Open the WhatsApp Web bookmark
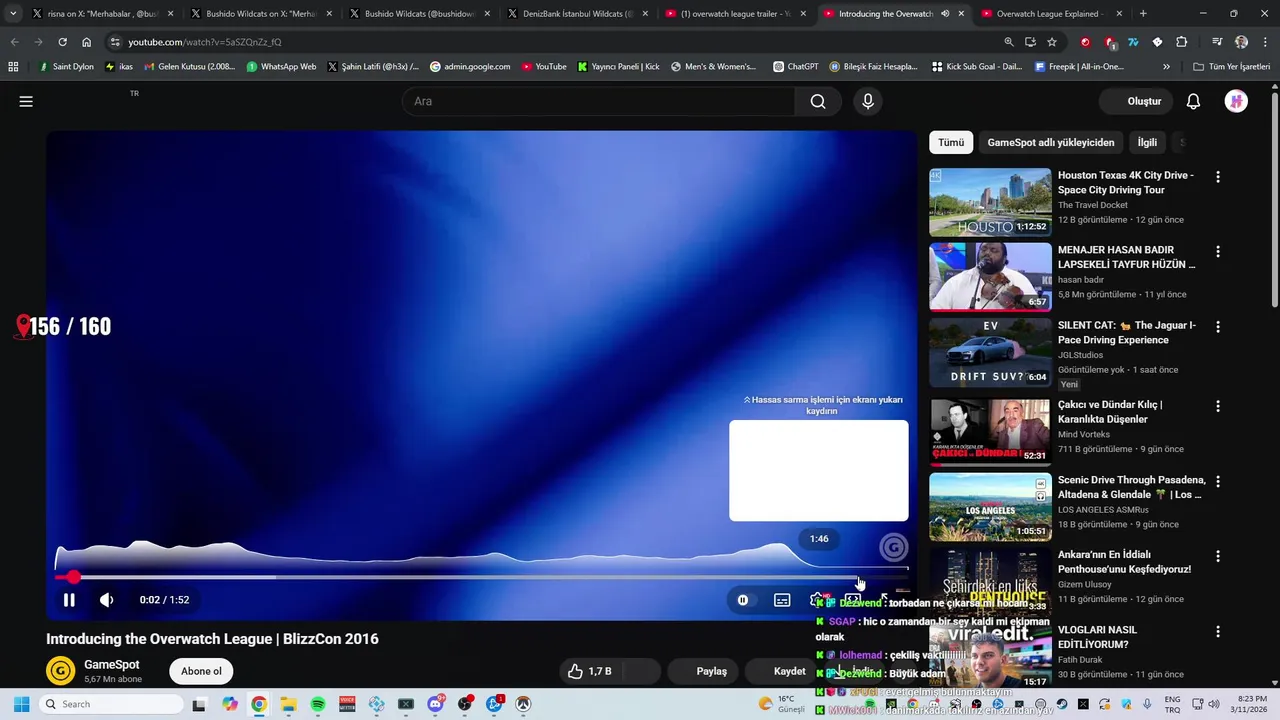 pyautogui.click(x=281, y=67)
